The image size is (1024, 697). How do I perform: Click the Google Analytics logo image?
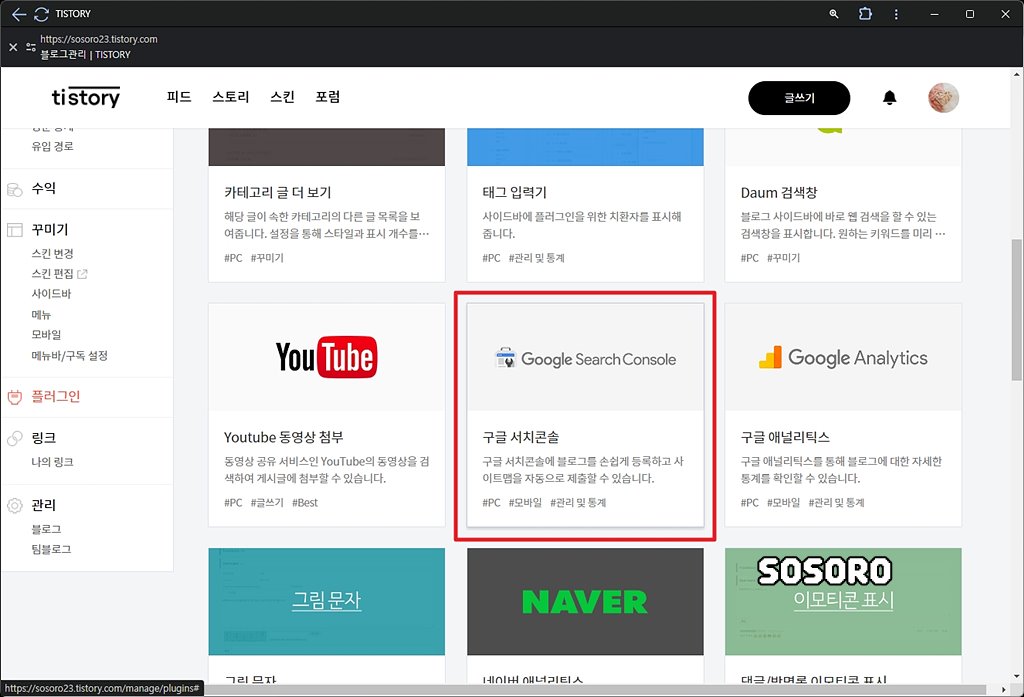843,357
